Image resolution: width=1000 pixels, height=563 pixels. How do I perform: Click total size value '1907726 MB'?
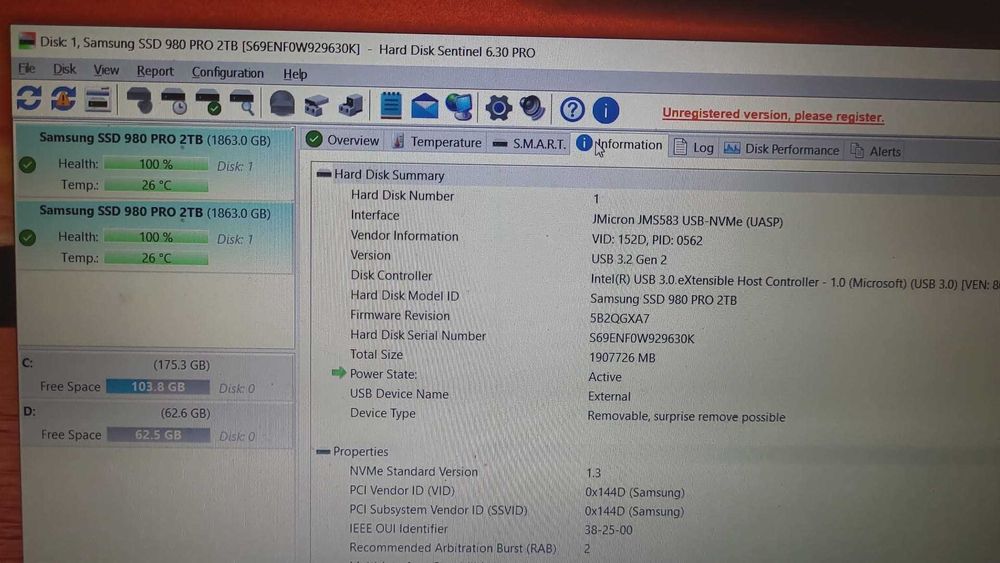pyautogui.click(x=622, y=358)
